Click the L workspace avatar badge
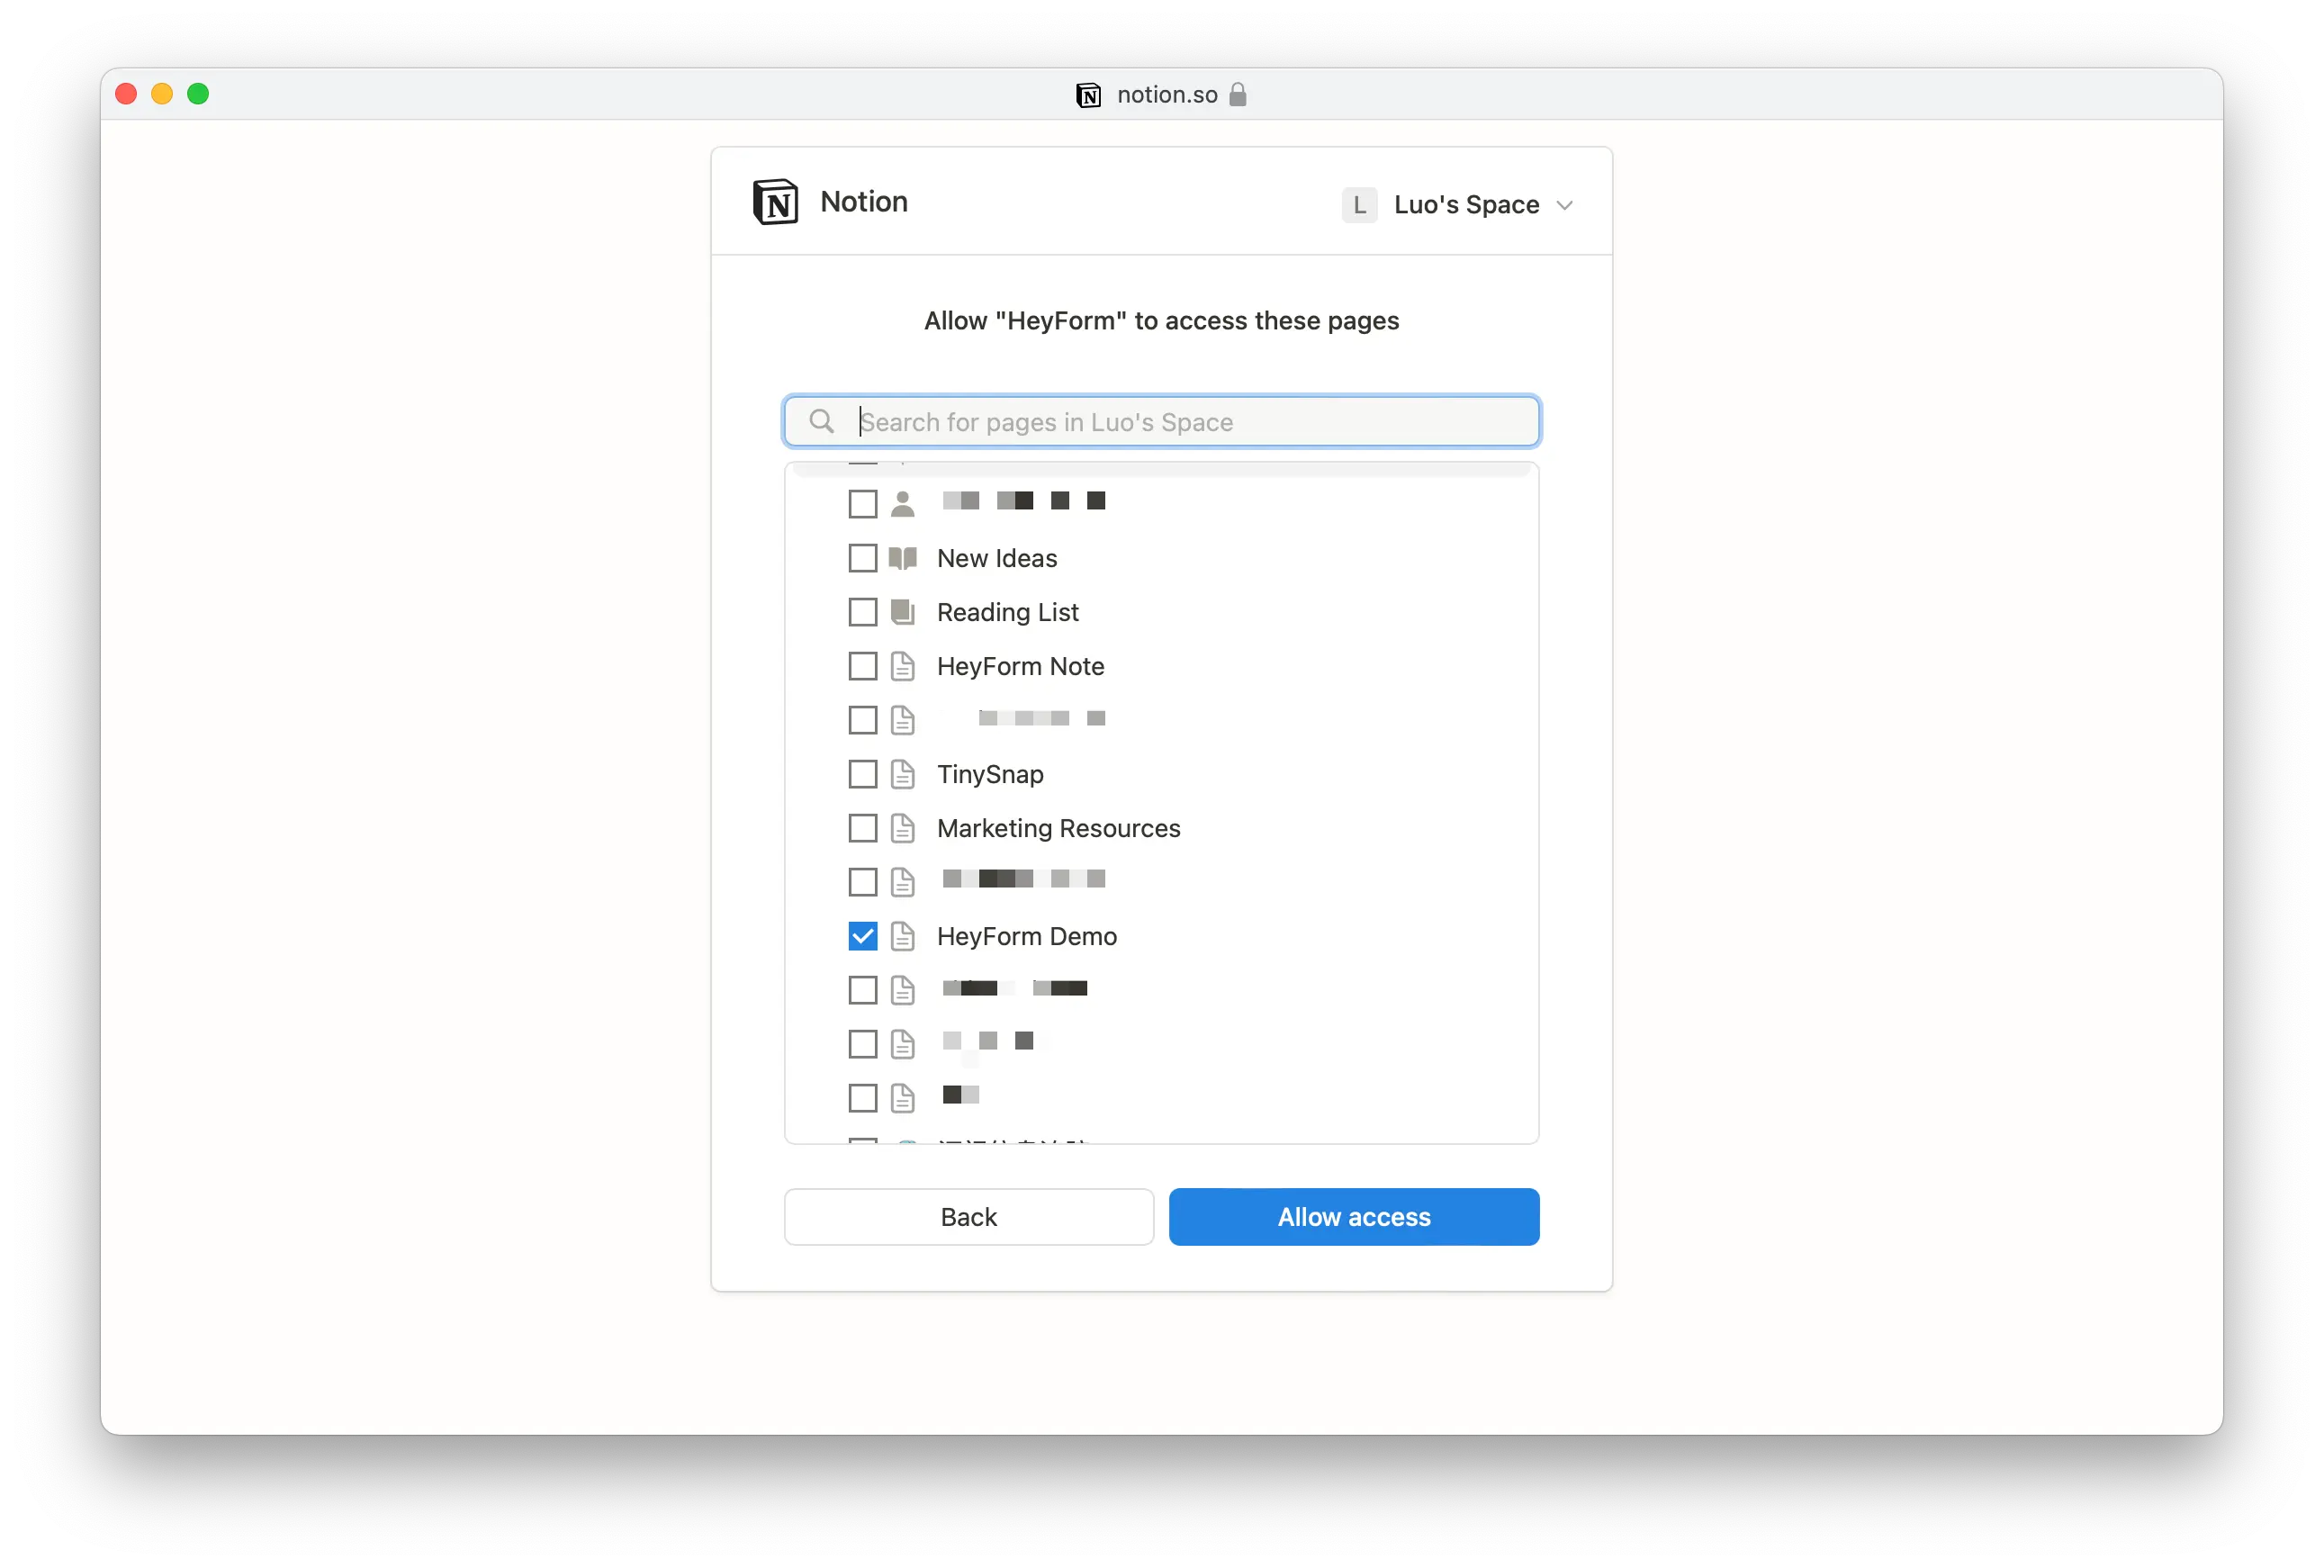This screenshot has width=2324, height=1568. [1358, 204]
